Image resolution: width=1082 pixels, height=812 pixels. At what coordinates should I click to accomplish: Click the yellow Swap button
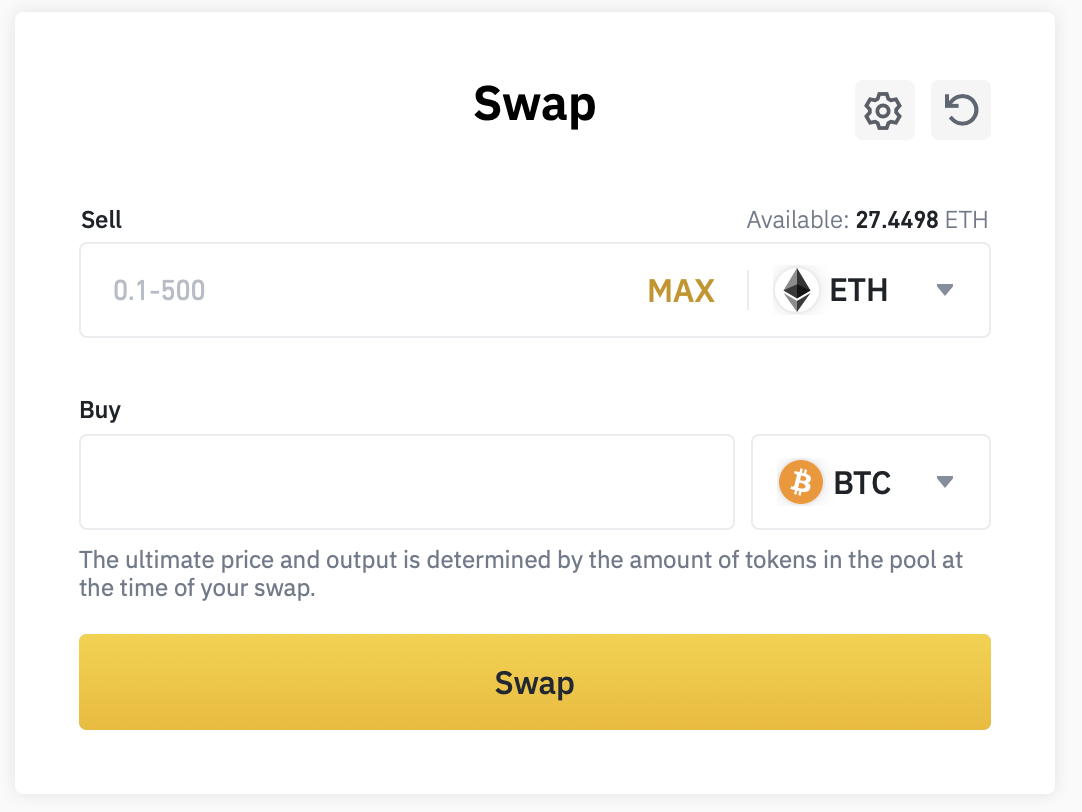click(534, 682)
